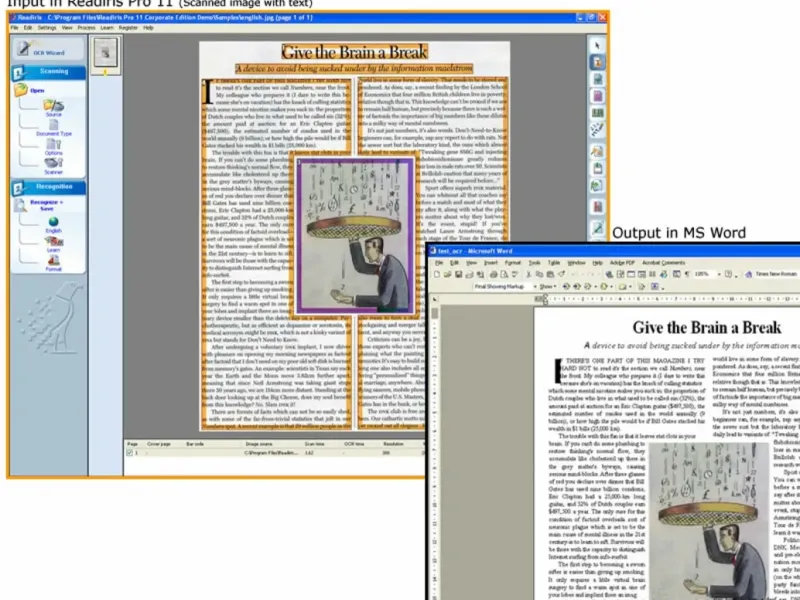The width and height of the screenshot is (800, 600).
Task: Open the Readiris View menu
Action: point(67,28)
